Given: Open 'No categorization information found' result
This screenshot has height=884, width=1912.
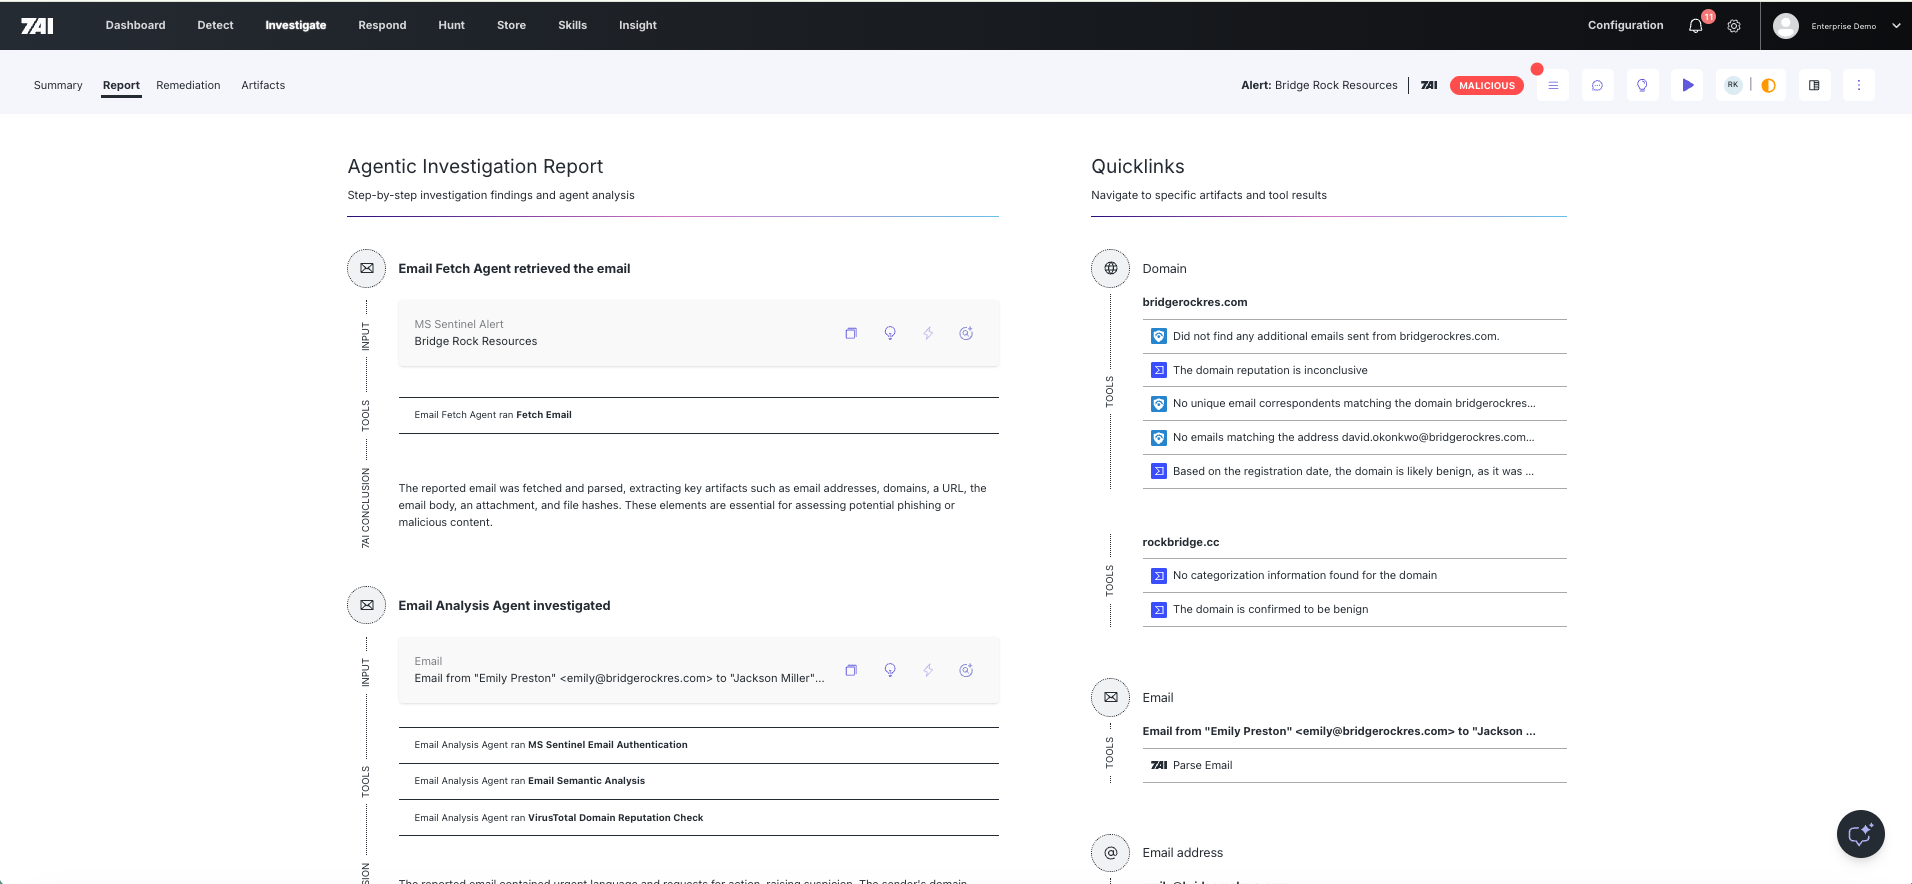Looking at the screenshot, I should (1355, 575).
